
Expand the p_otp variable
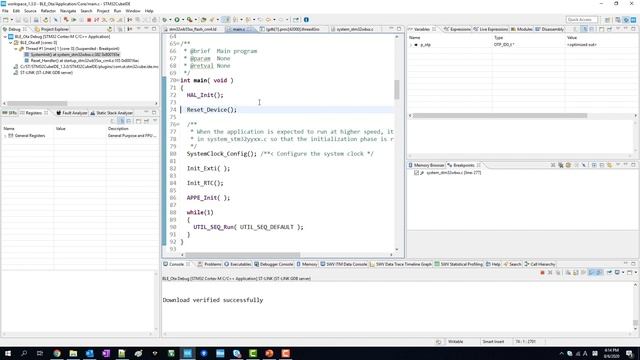[411, 45]
